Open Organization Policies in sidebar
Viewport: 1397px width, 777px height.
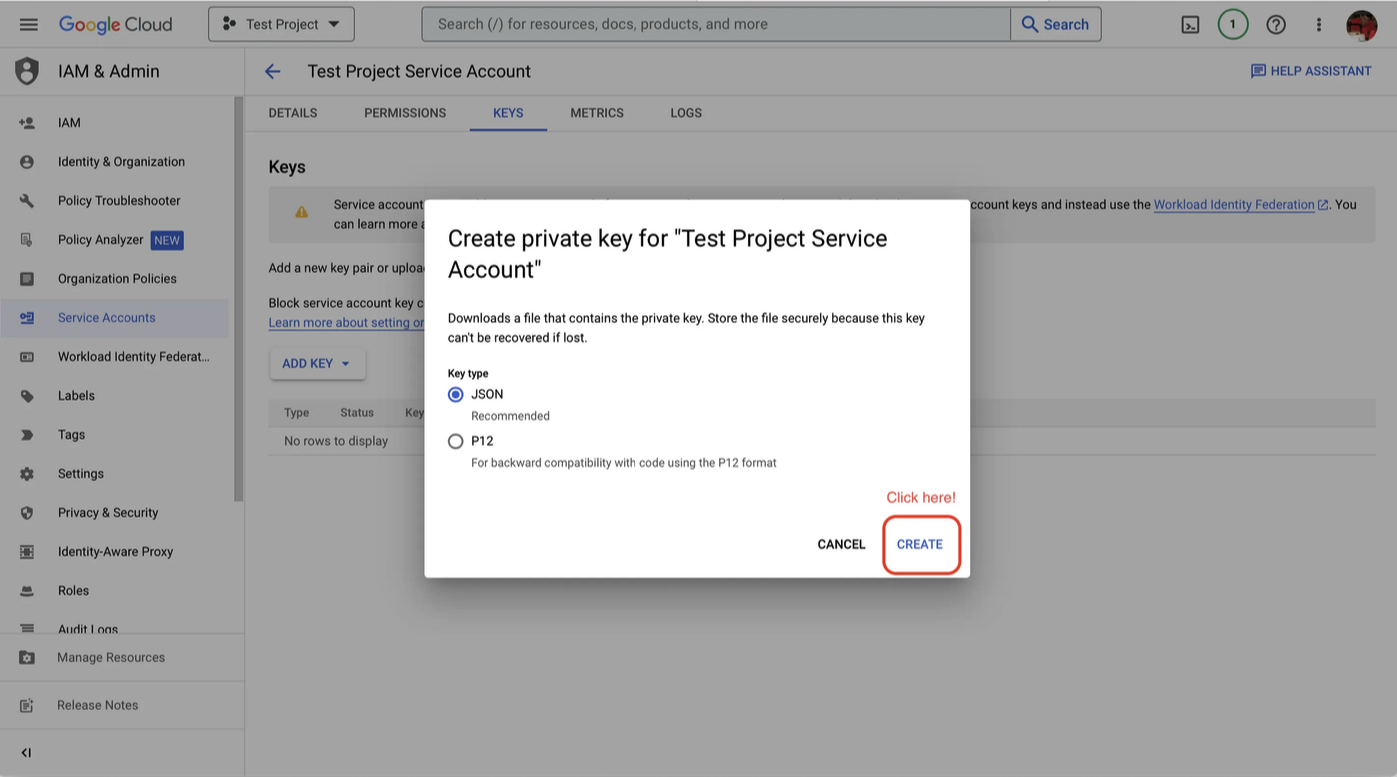click(x=117, y=279)
